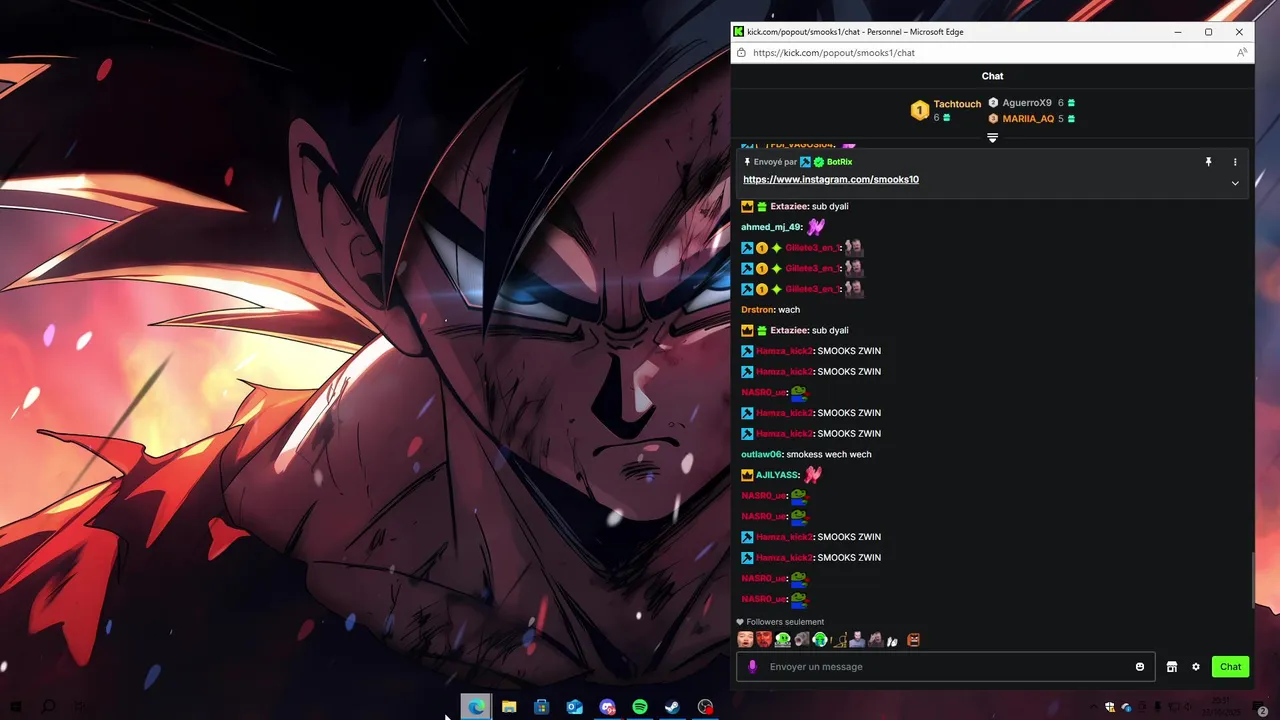Insert the green headphones emote
The image size is (1280, 720).
click(x=820, y=640)
